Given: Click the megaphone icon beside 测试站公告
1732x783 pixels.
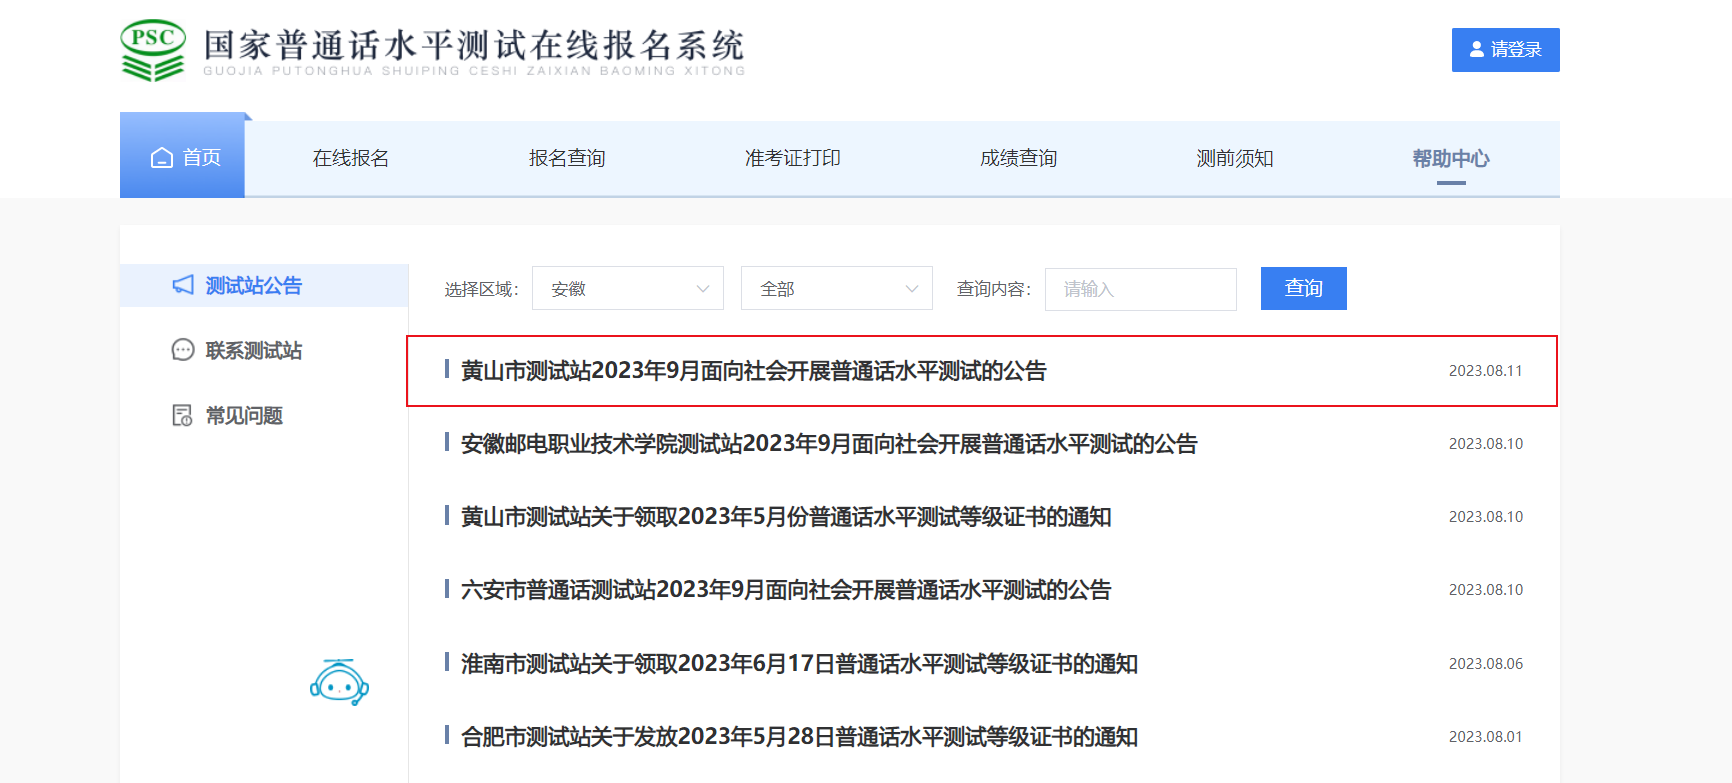Looking at the screenshot, I should point(183,285).
